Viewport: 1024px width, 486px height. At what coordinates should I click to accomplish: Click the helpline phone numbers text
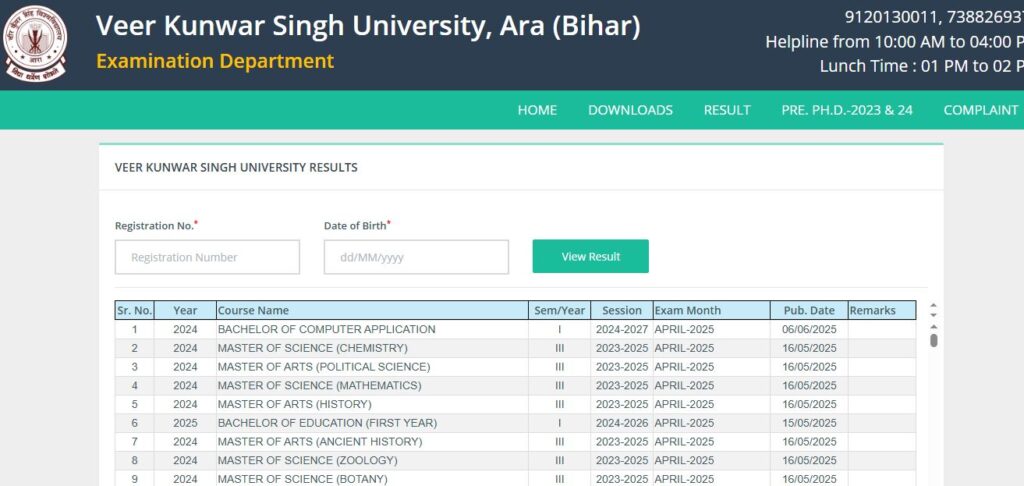pos(934,17)
